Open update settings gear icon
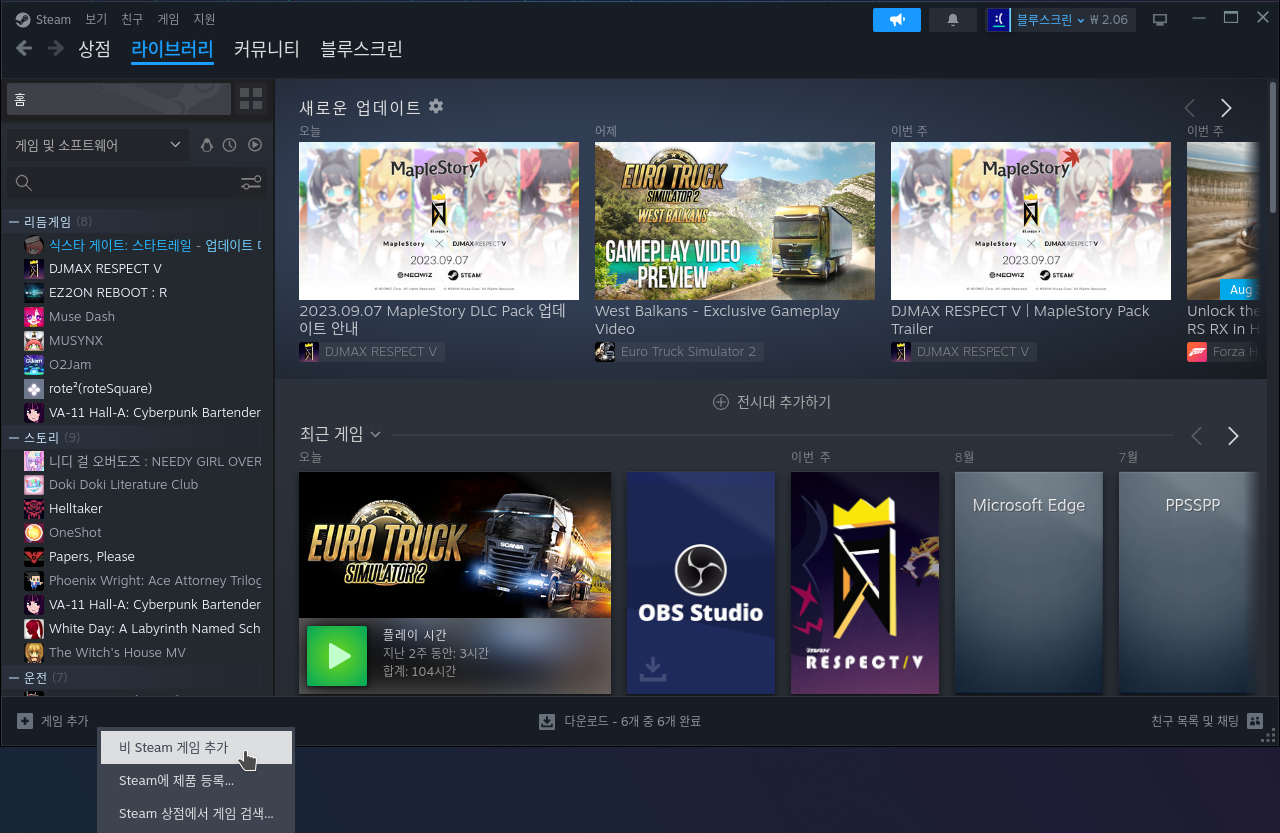The width and height of the screenshot is (1280, 833). pos(436,106)
